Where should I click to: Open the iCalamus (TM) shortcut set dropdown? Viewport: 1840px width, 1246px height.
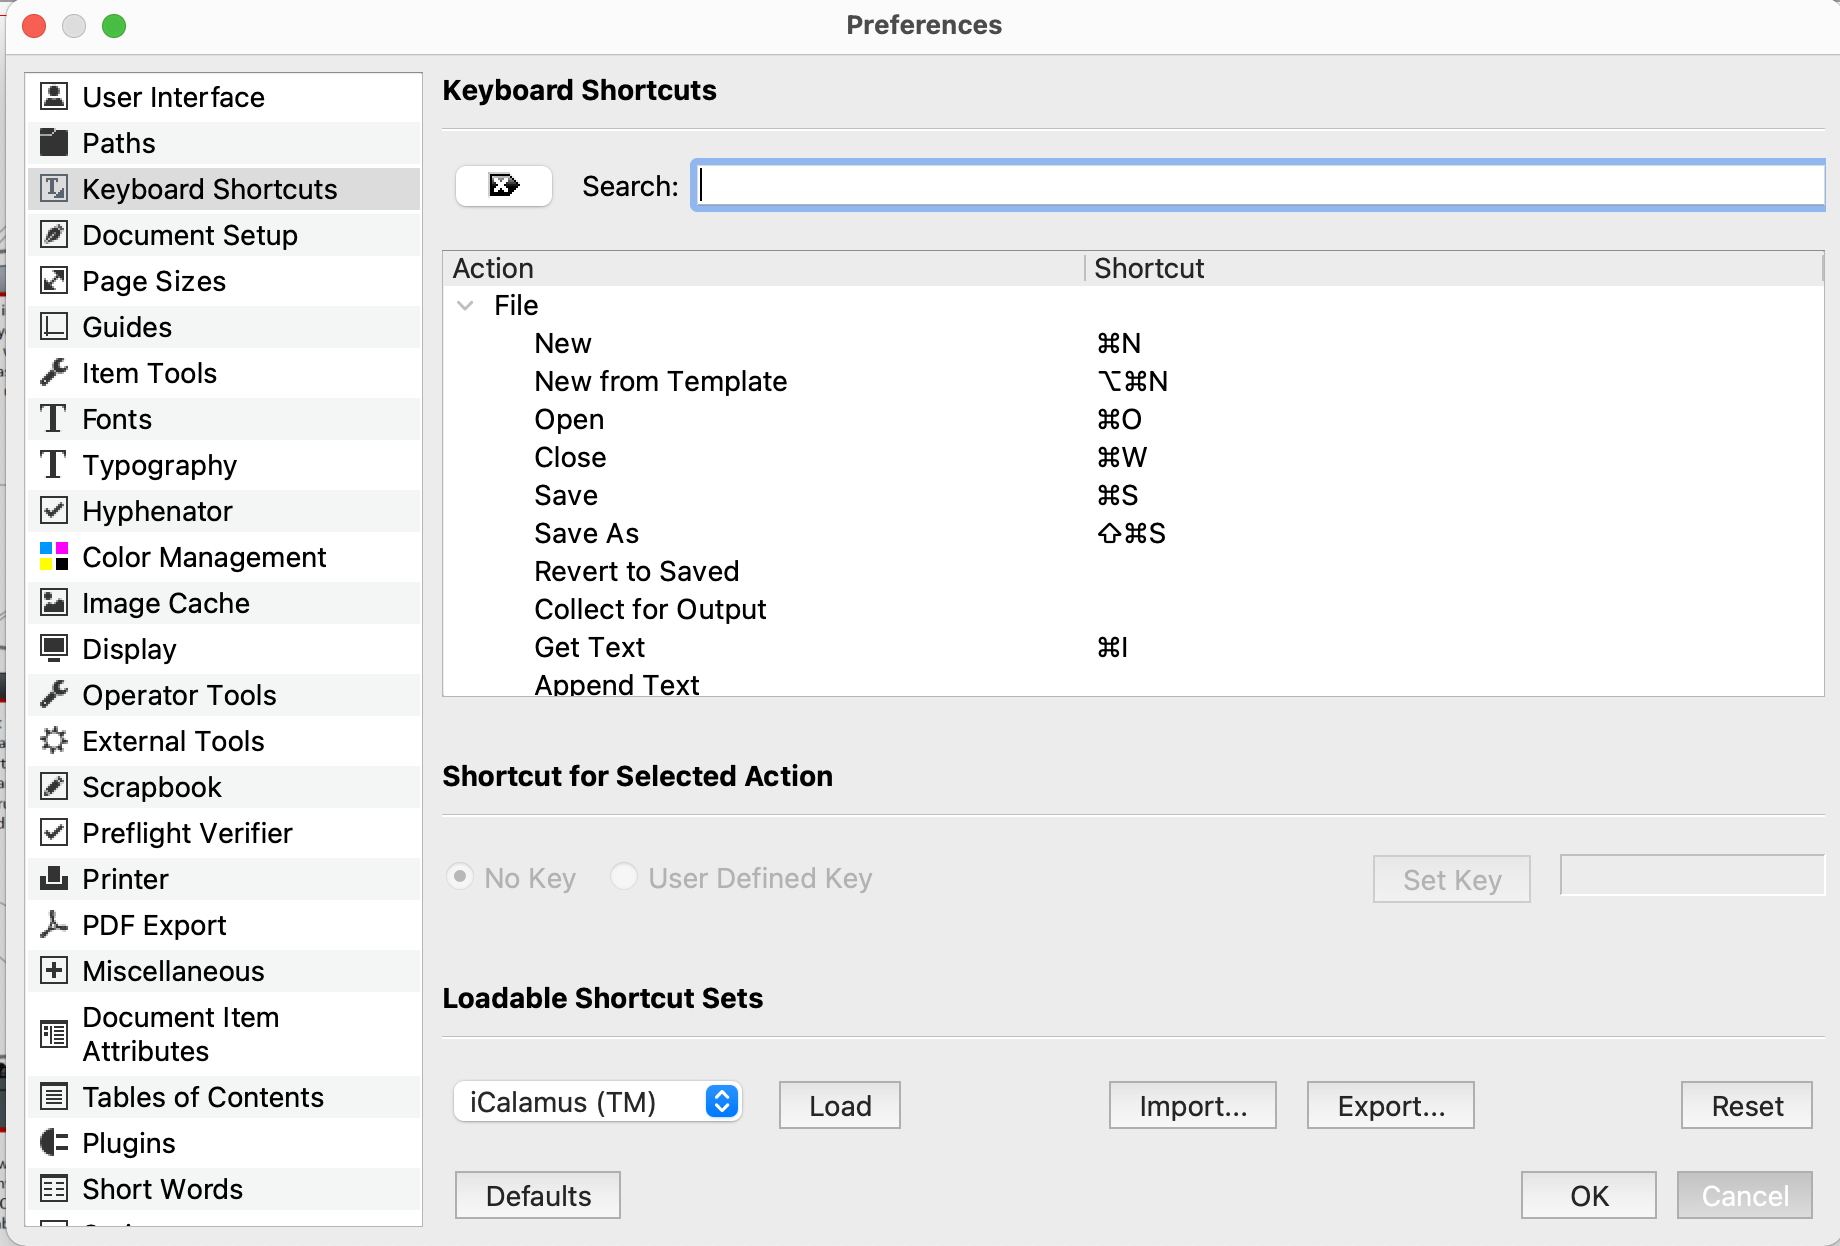pyautogui.click(x=597, y=1102)
